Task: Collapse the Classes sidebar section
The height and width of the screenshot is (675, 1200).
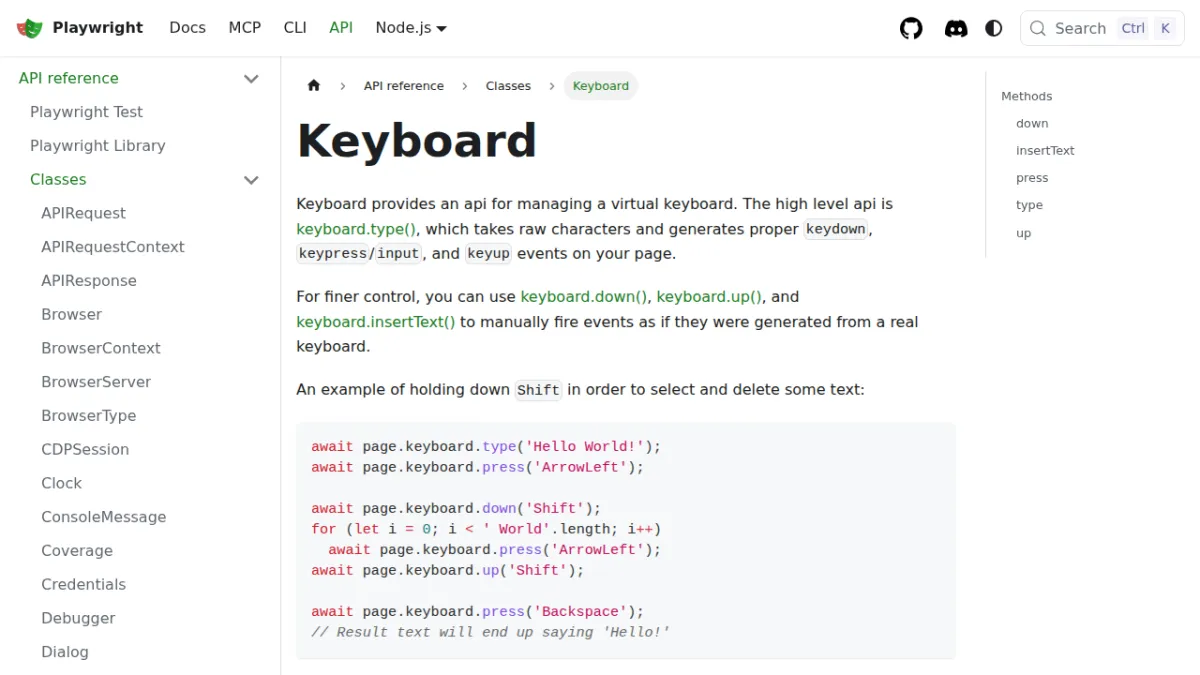Action: point(252,180)
